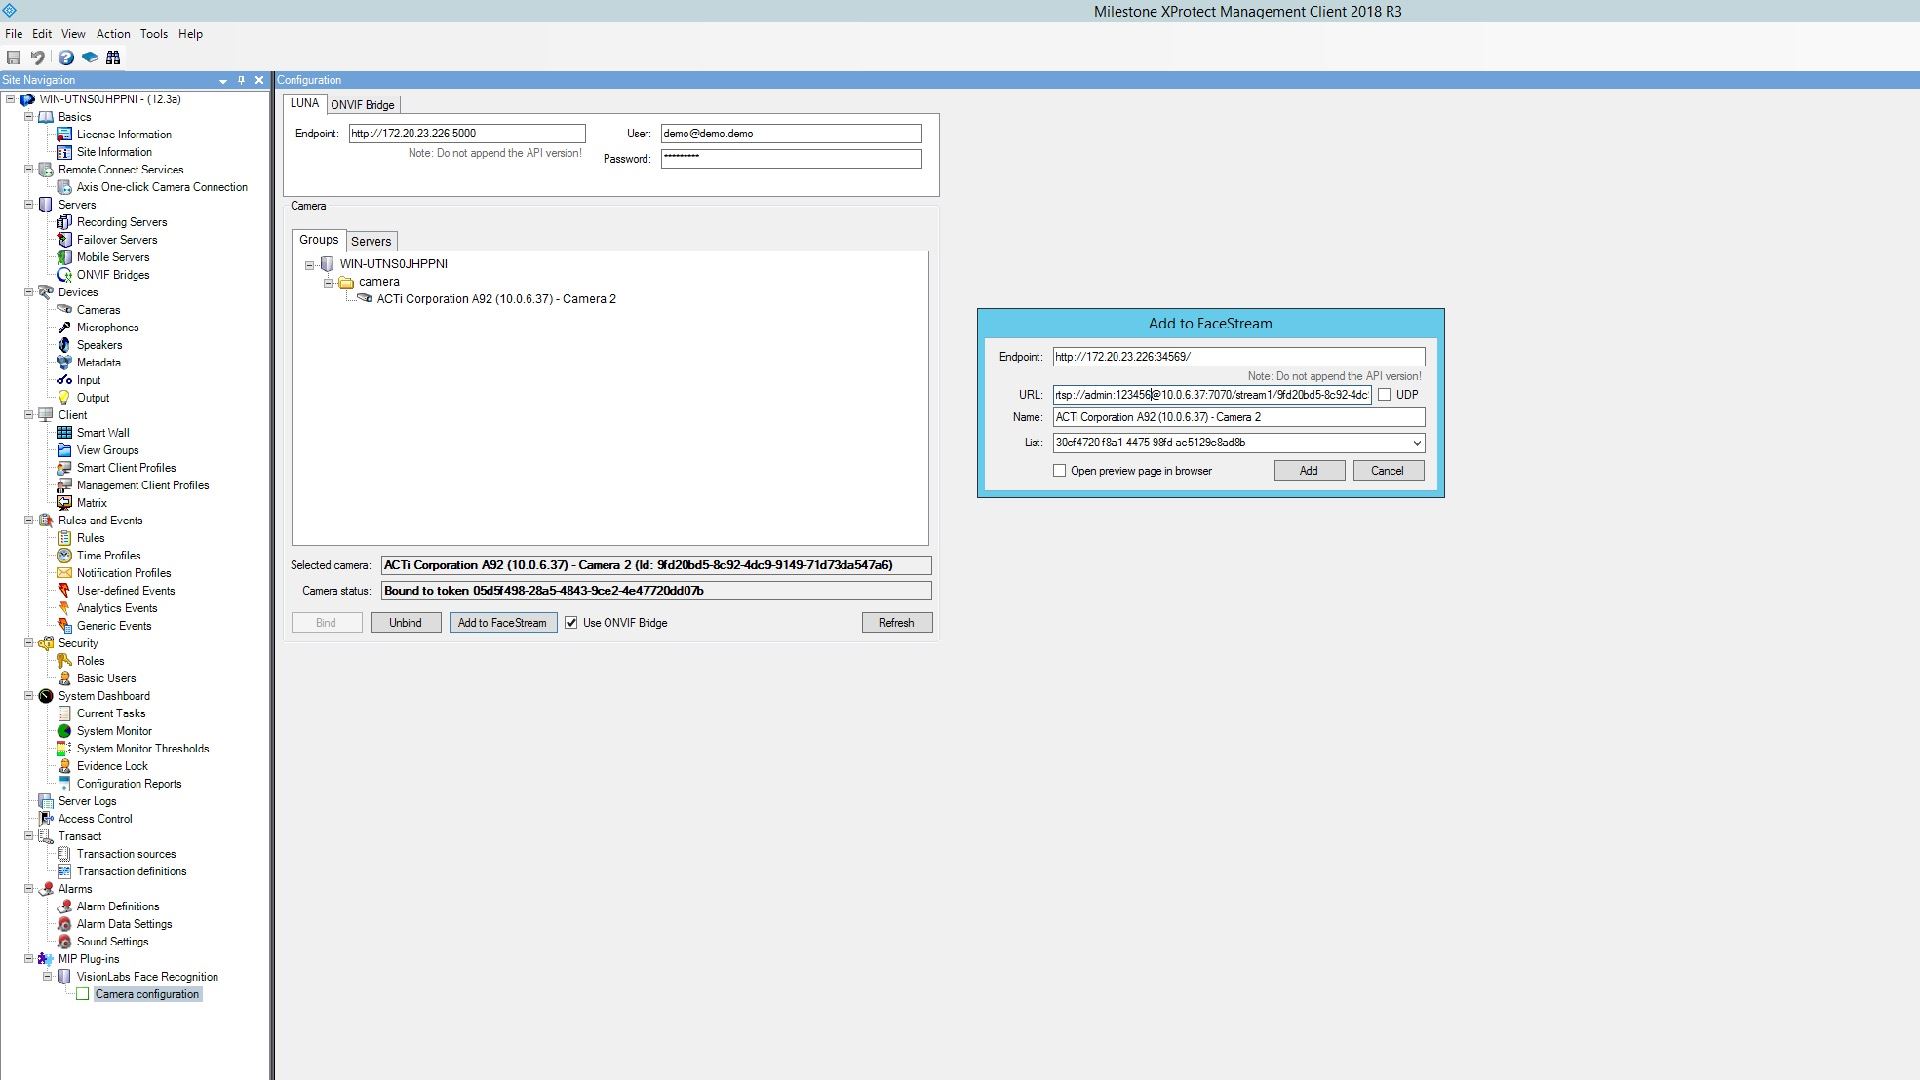Open the Recording Servers icon

pyautogui.click(x=64, y=222)
